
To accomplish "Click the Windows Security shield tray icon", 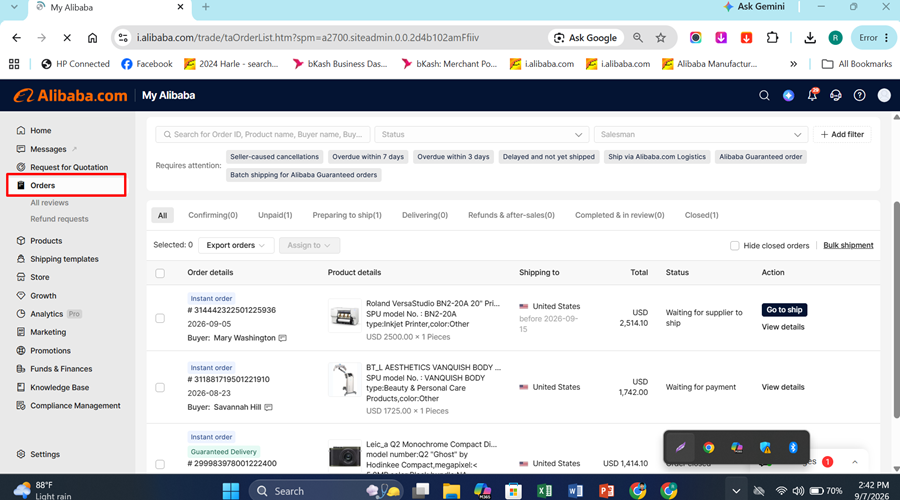I will (x=765, y=447).
